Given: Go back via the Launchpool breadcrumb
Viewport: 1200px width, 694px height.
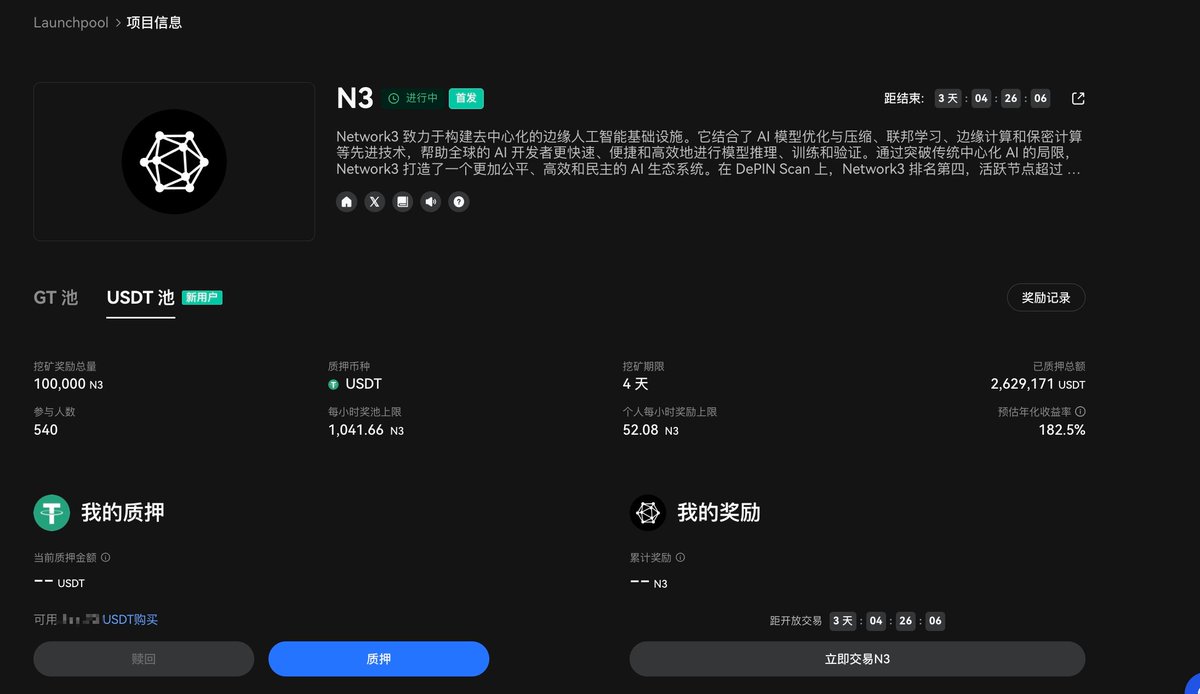Looking at the screenshot, I should (x=71, y=22).
